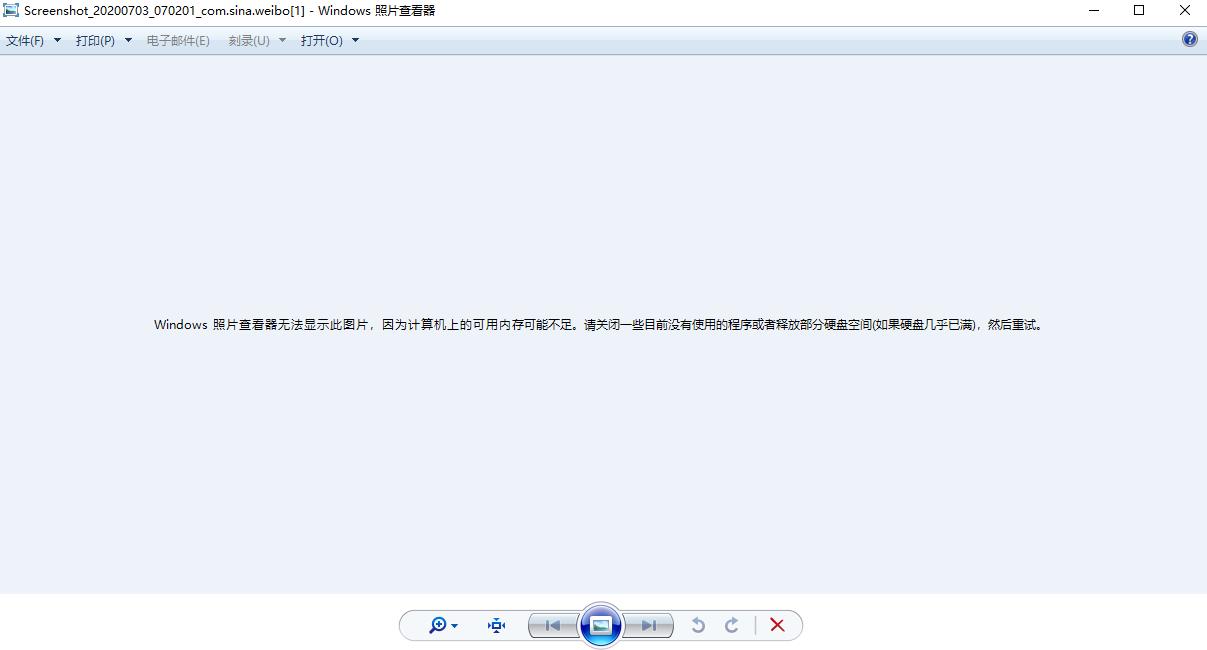This screenshot has height=650, width=1207.
Task: Expand the 打印(P) dropdown arrow
Action: pyautogui.click(x=128, y=40)
